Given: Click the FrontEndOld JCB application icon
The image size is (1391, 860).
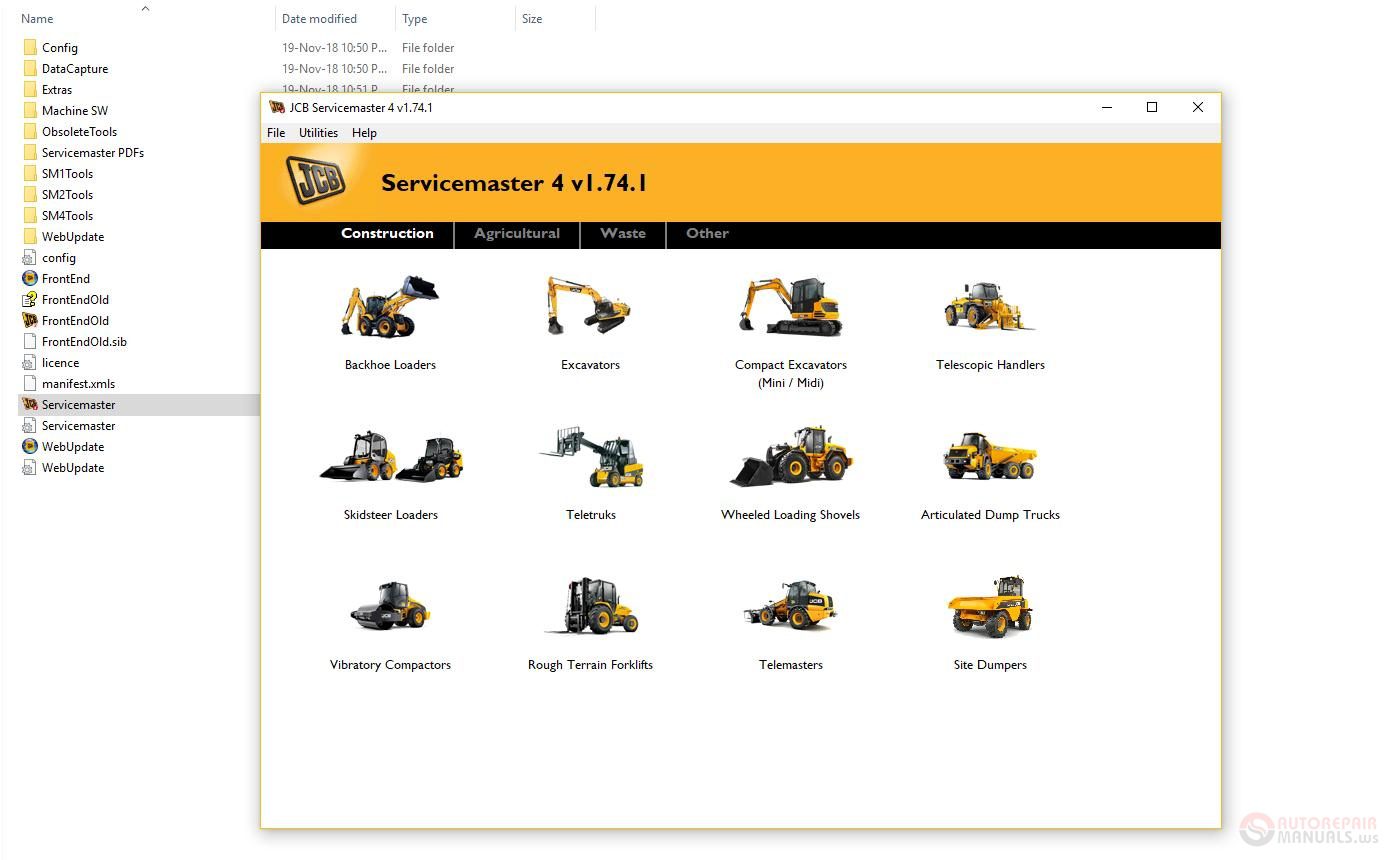Looking at the screenshot, I should 30,320.
